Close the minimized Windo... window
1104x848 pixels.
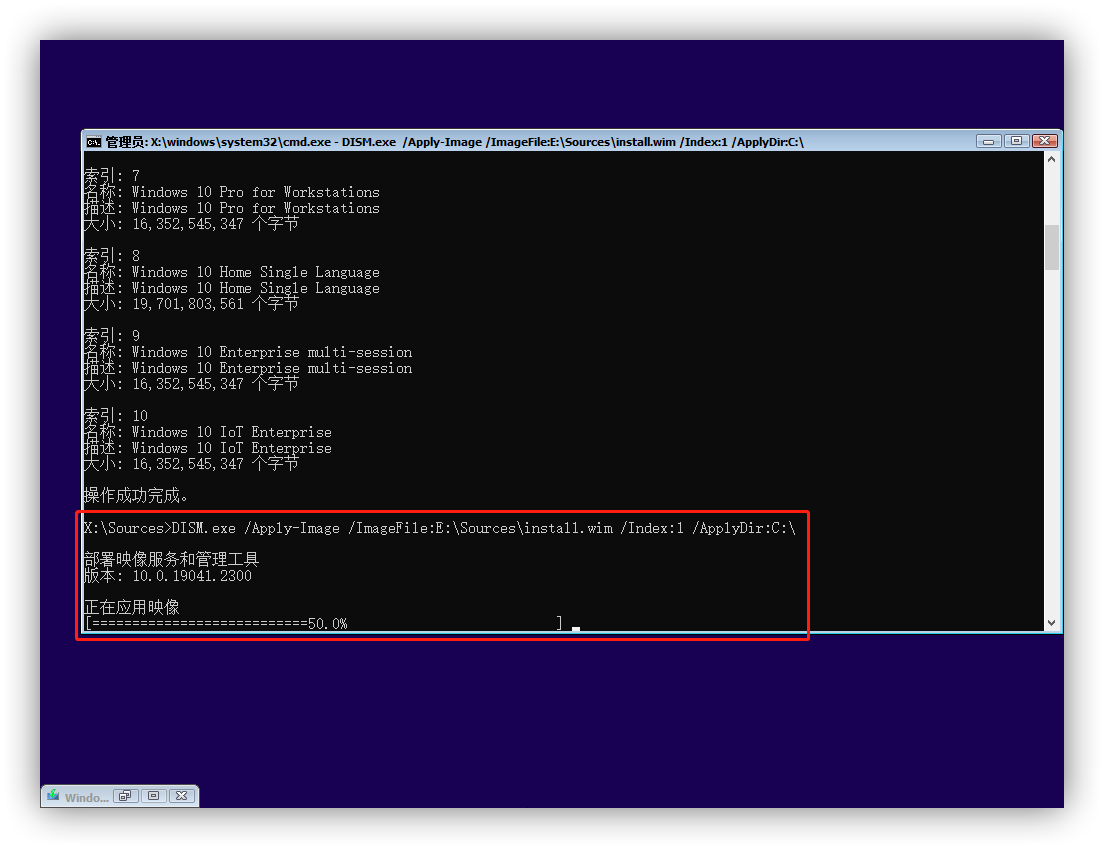tap(181, 796)
